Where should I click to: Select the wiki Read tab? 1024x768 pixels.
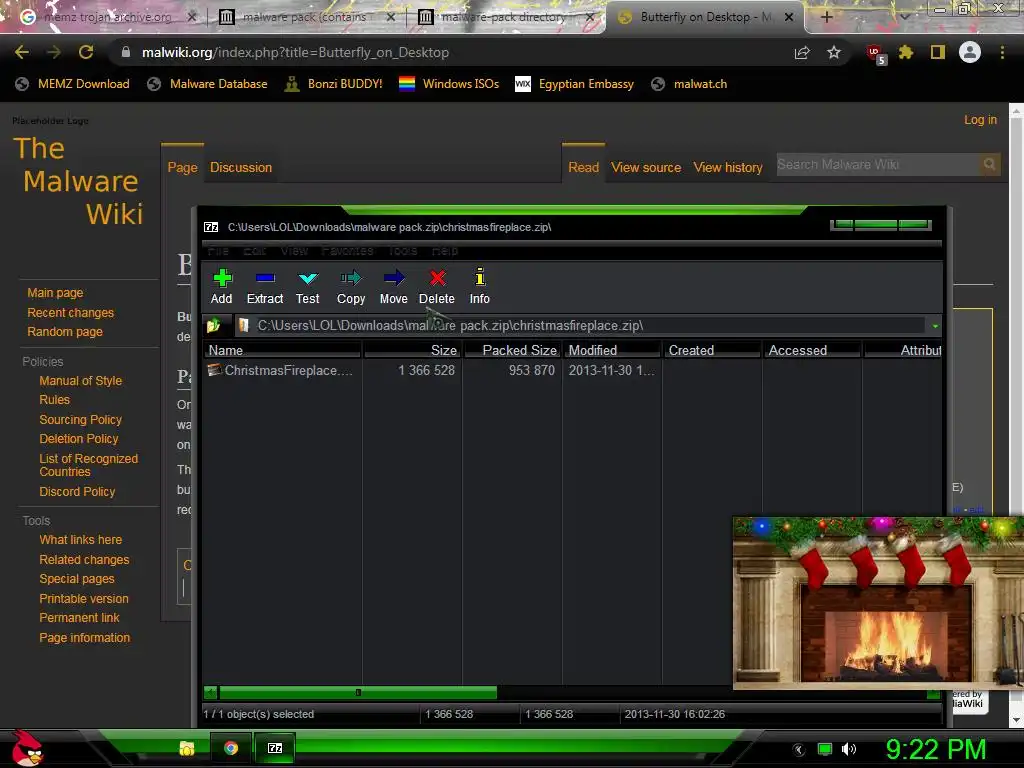click(x=583, y=167)
